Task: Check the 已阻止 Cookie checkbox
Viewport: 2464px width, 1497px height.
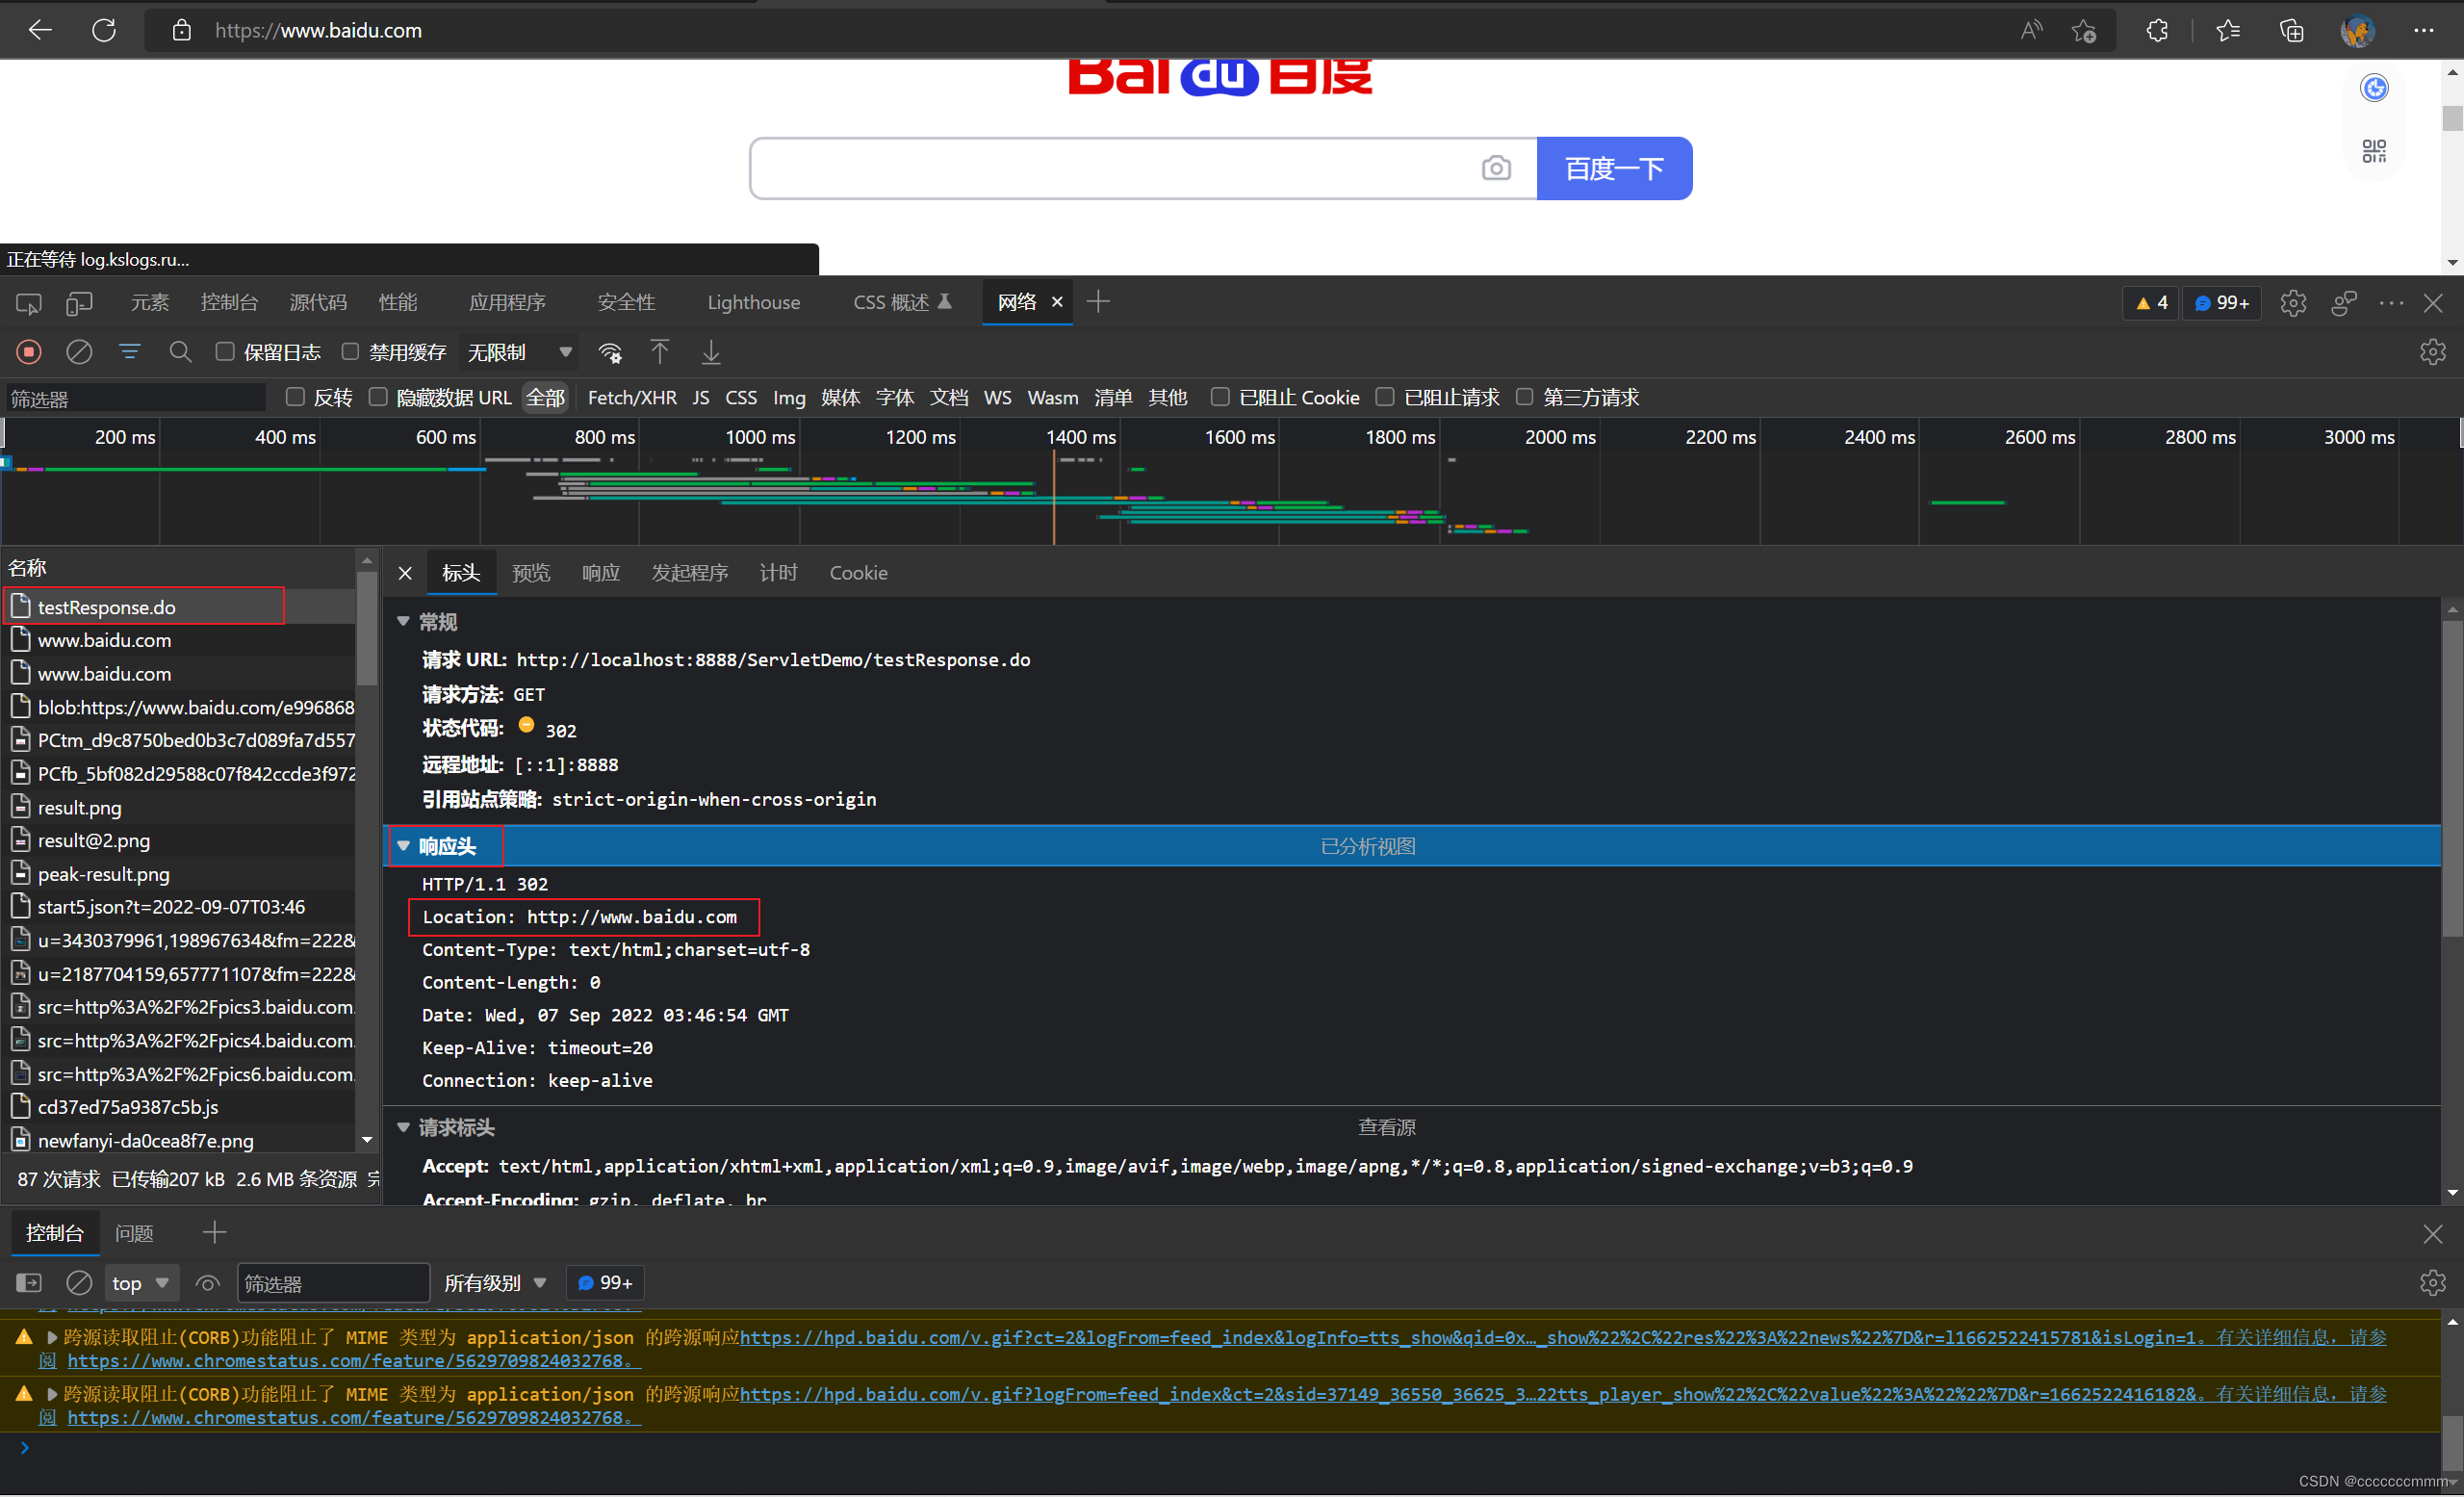Action: (x=1220, y=397)
